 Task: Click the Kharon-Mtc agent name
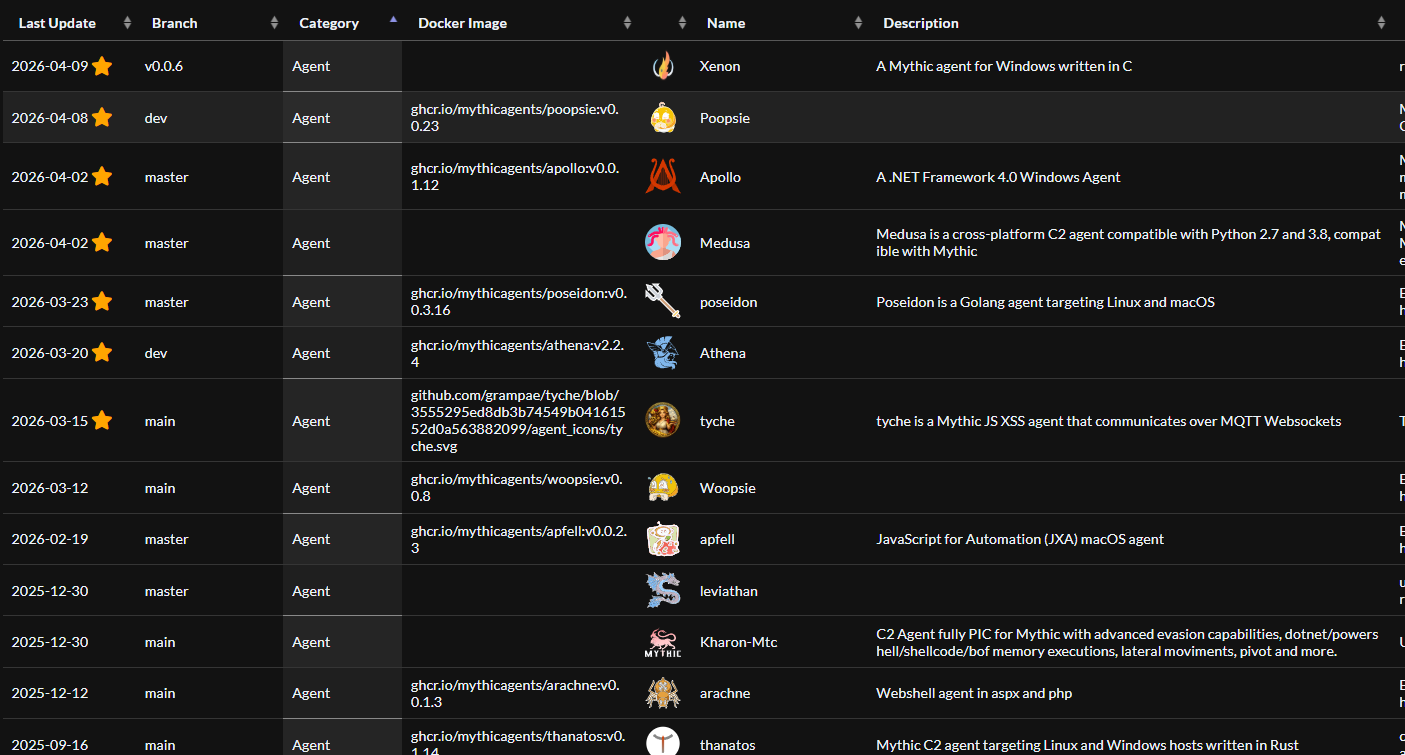coord(738,642)
